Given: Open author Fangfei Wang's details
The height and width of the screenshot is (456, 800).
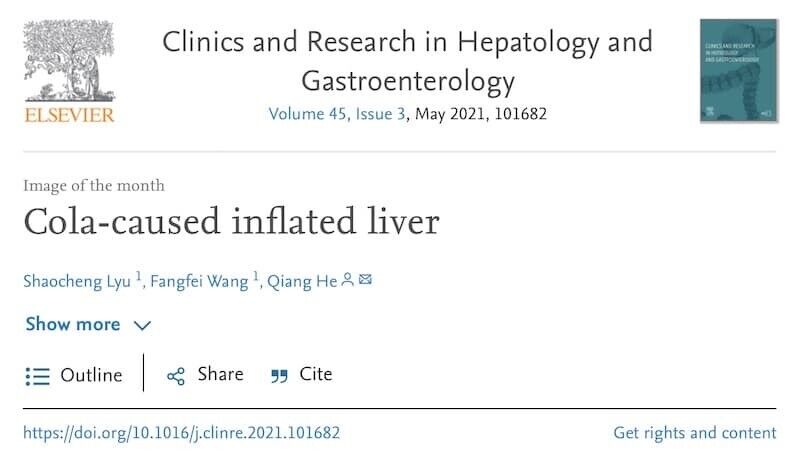Looking at the screenshot, I should click(x=199, y=282).
